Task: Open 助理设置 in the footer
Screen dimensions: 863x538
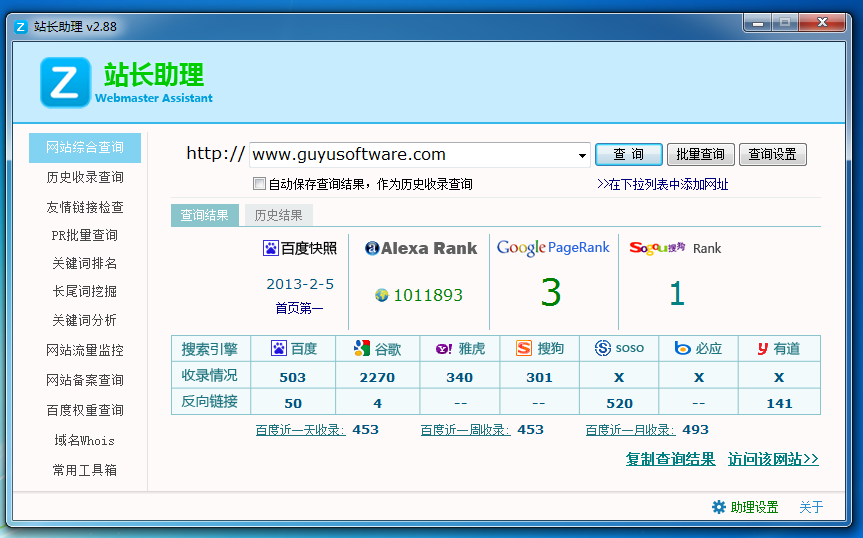Action: [755, 507]
